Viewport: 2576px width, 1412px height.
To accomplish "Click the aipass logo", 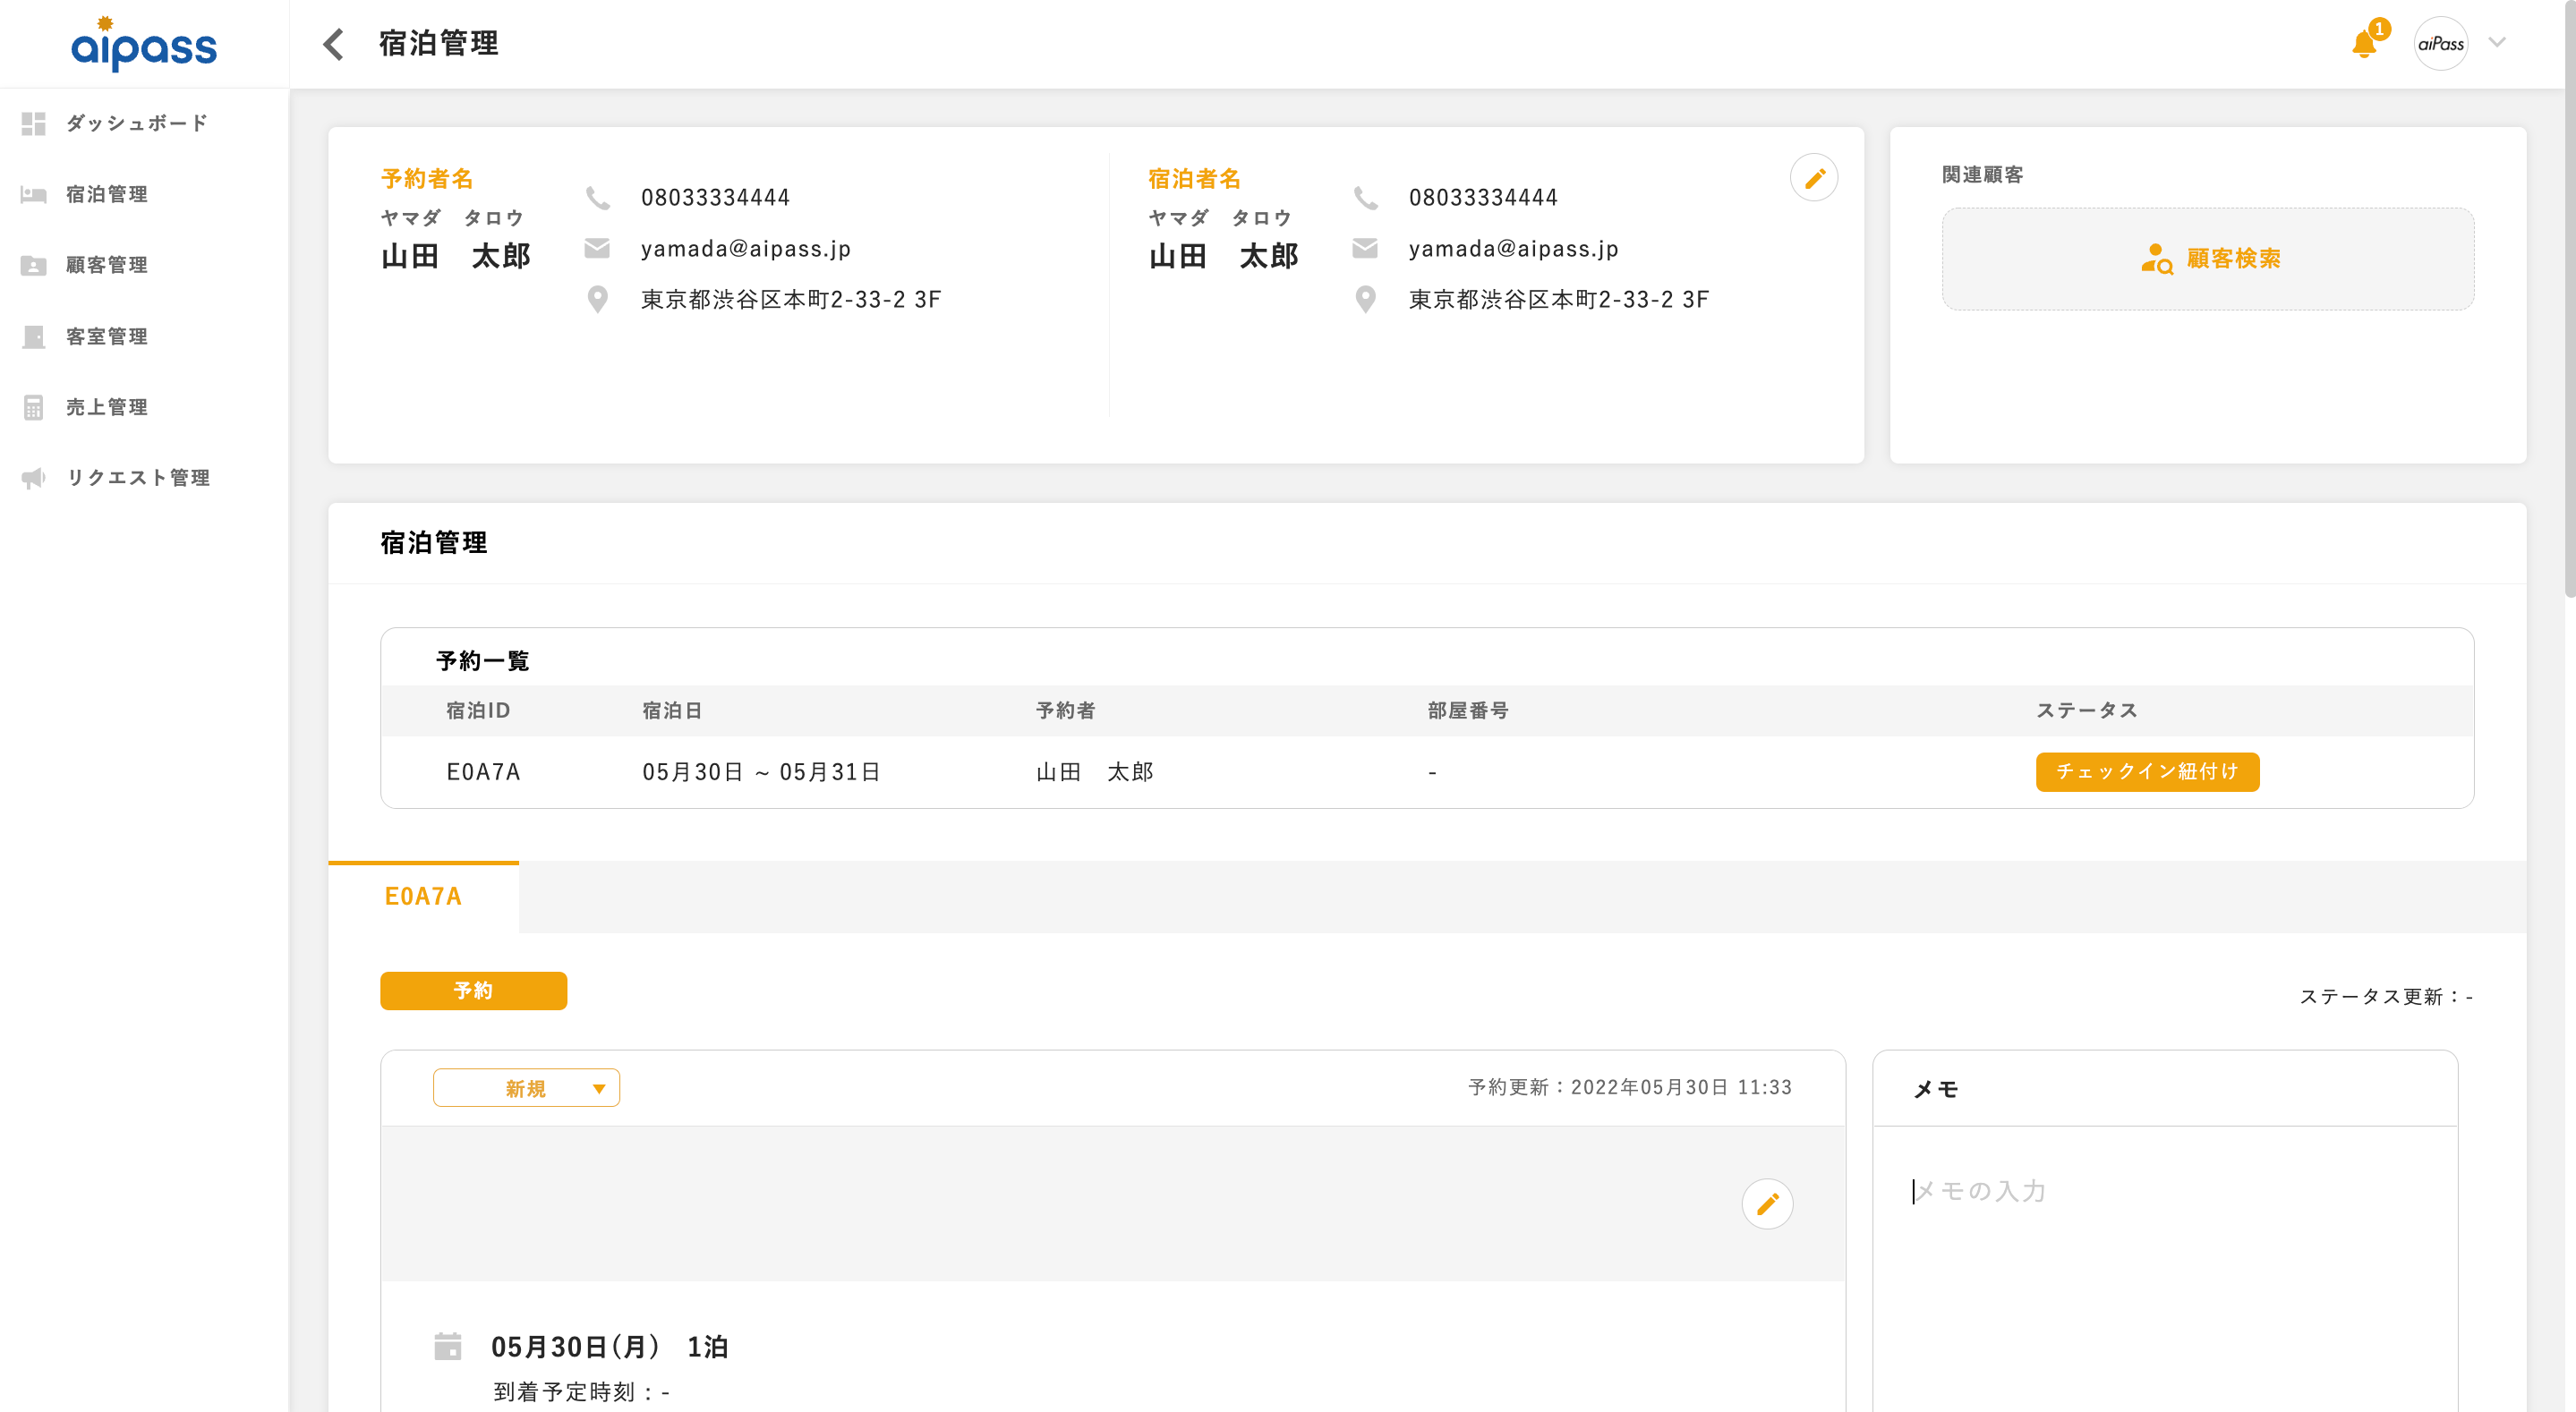I will pyautogui.click(x=144, y=44).
